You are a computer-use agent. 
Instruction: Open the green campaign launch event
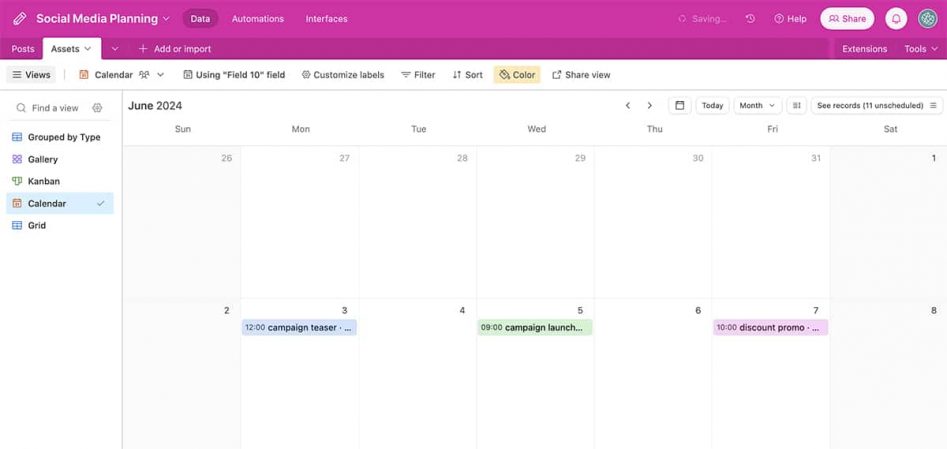point(535,328)
